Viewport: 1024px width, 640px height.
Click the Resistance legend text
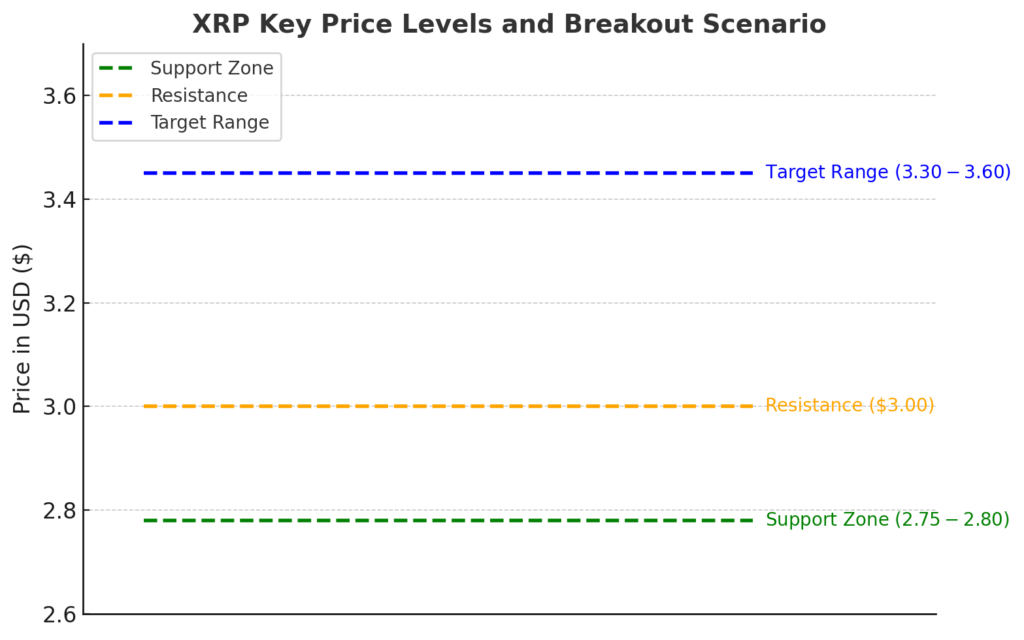pos(198,96)
